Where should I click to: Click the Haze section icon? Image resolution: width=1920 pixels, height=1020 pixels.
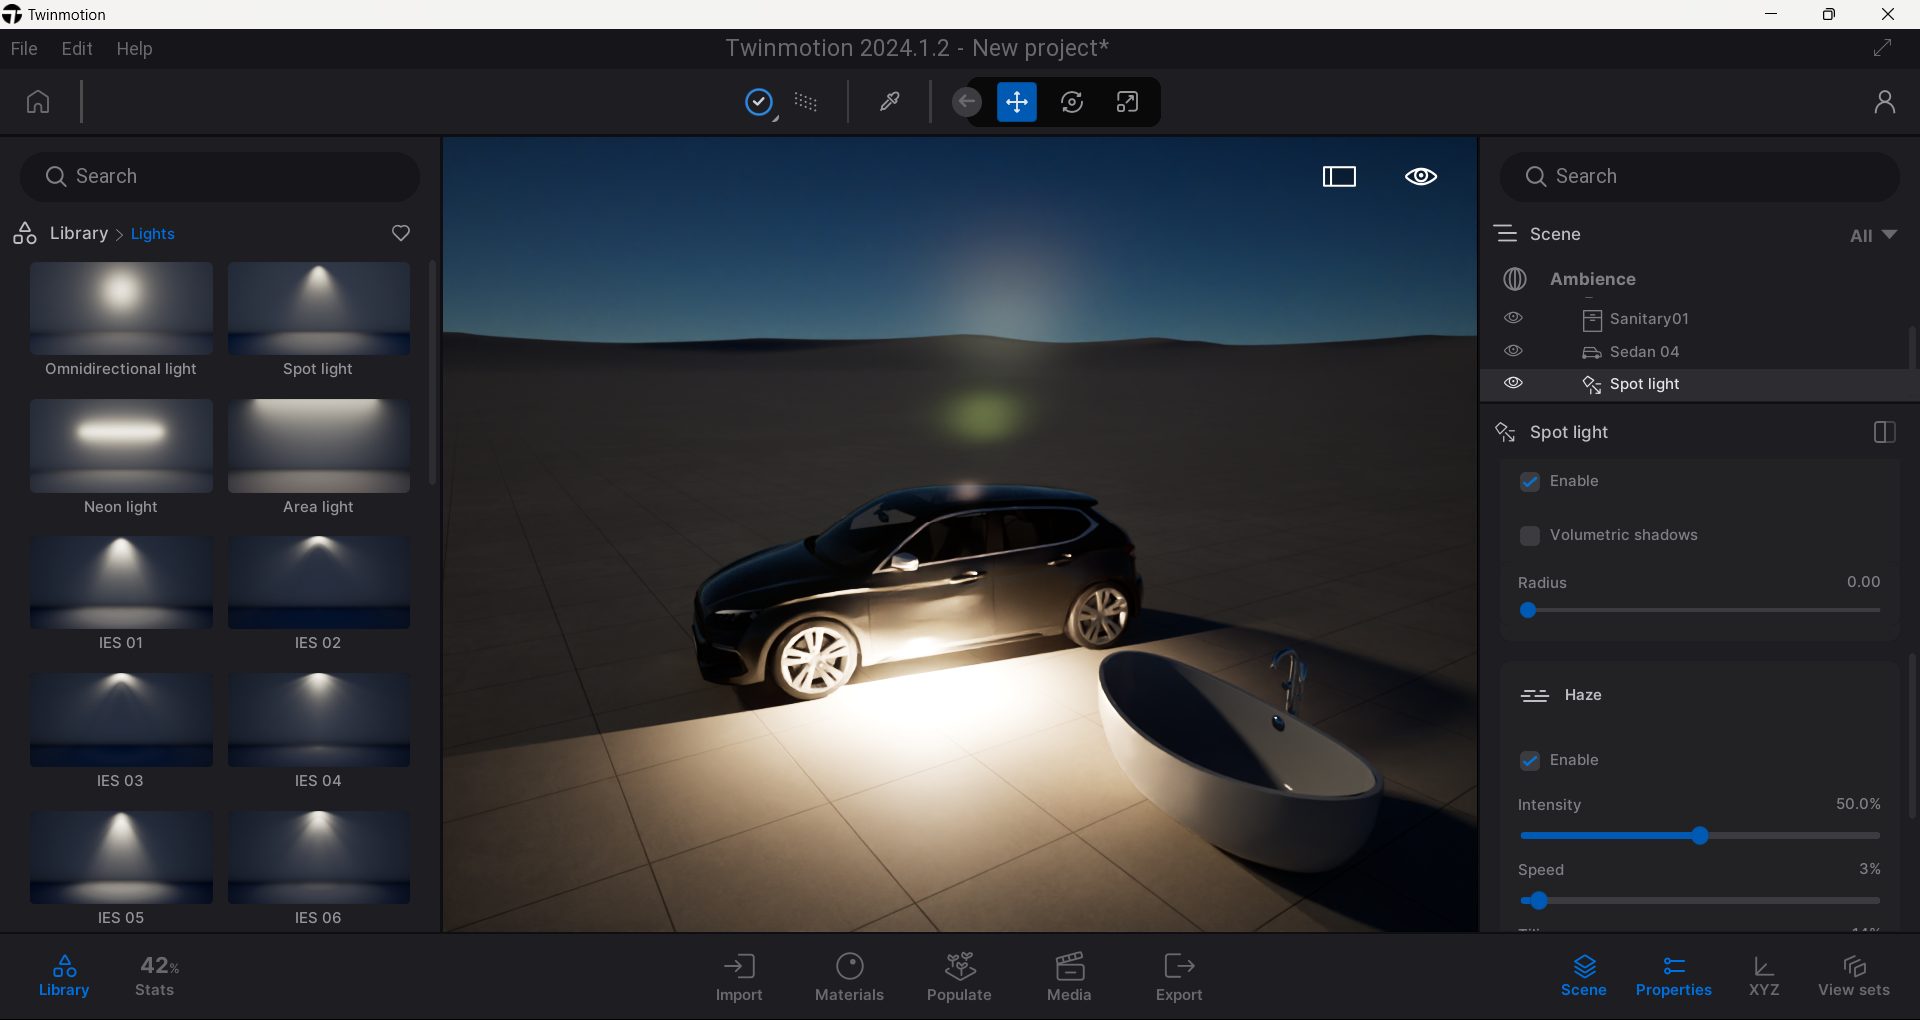point(1535,695)
